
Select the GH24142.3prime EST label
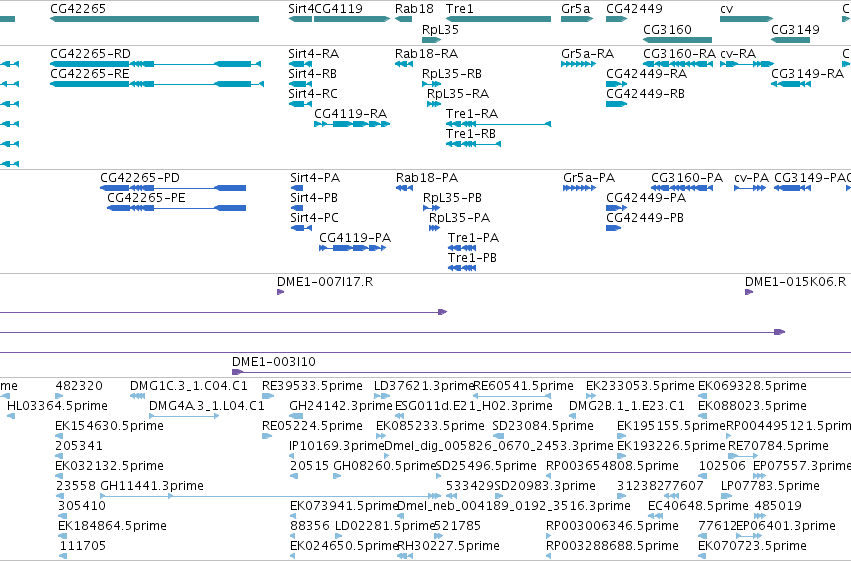tap(340, 406)
